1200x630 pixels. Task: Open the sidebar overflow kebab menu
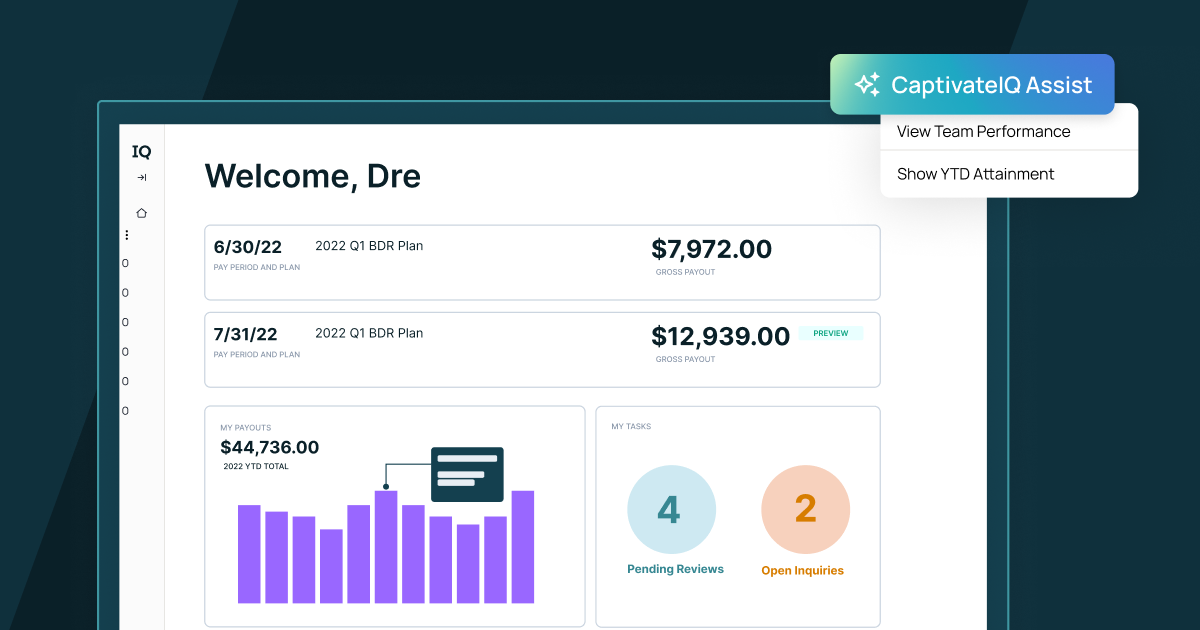click(127, 234)
